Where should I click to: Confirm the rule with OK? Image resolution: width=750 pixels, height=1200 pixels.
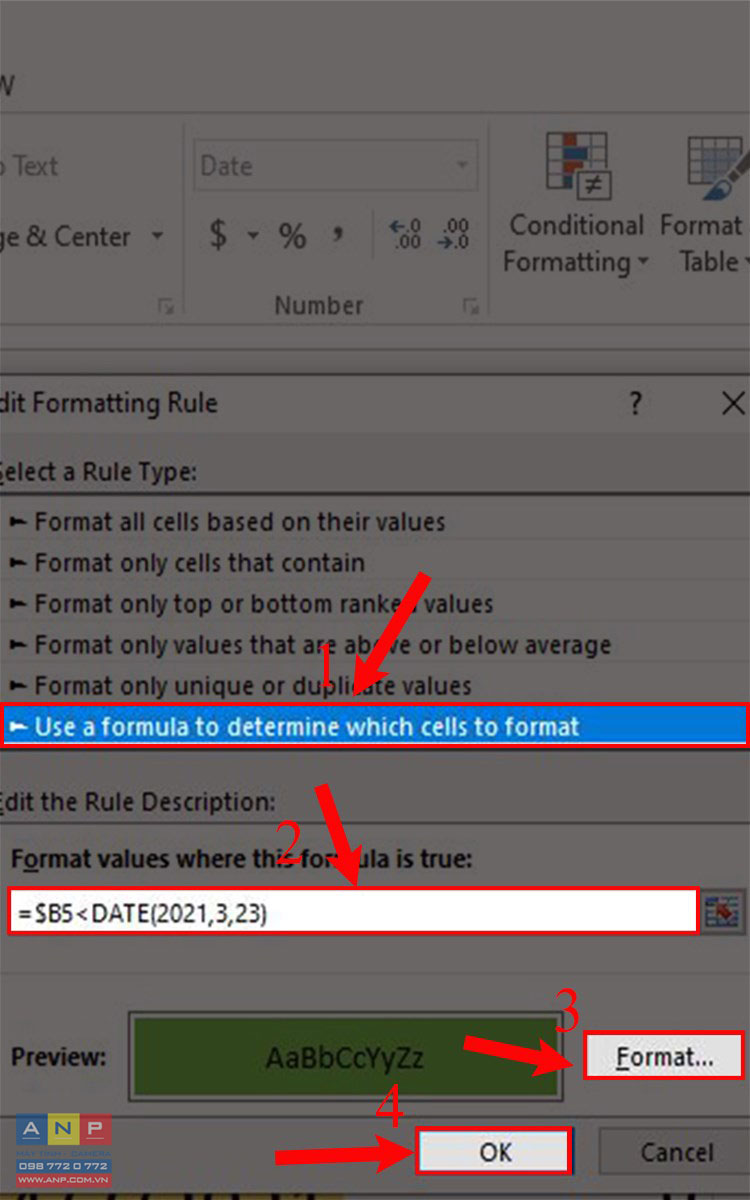coord(494,1152)
